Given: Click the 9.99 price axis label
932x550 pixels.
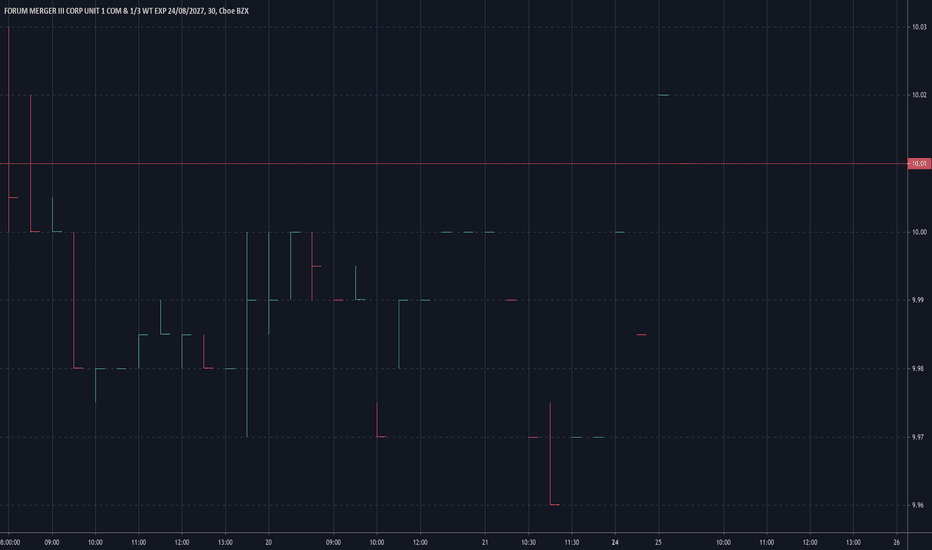Looking at the screenshot, I should point(918,300).
